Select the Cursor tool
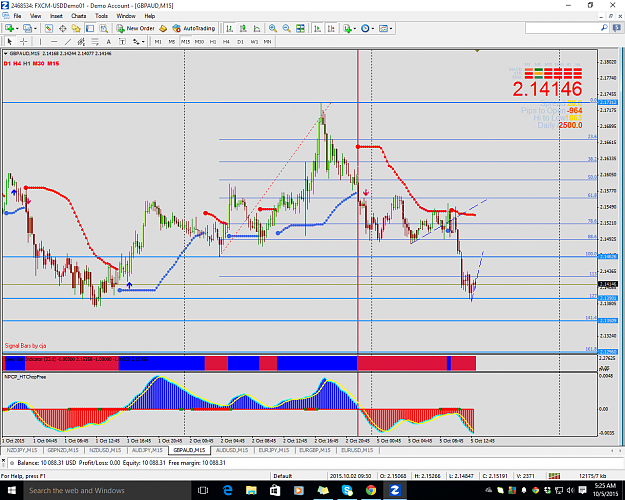This screenshot has height=500, width=625. point(10,41)
